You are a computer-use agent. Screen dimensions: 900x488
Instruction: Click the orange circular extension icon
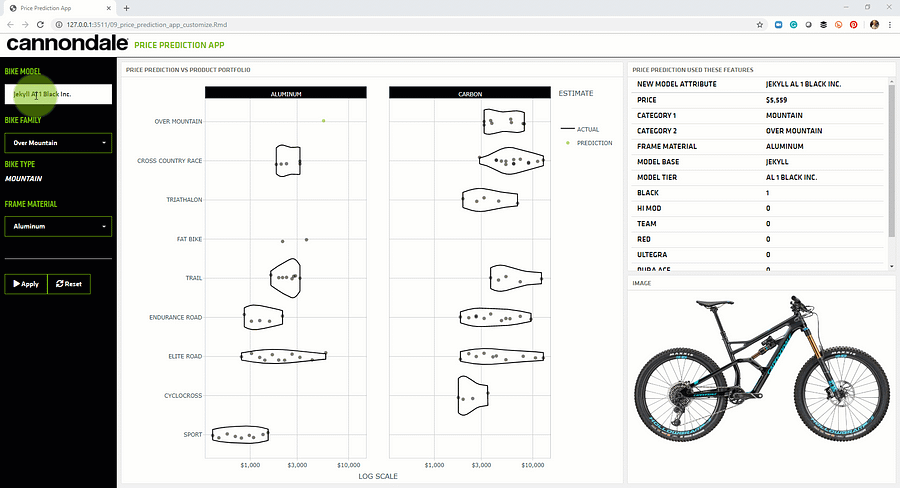point(839,25)
